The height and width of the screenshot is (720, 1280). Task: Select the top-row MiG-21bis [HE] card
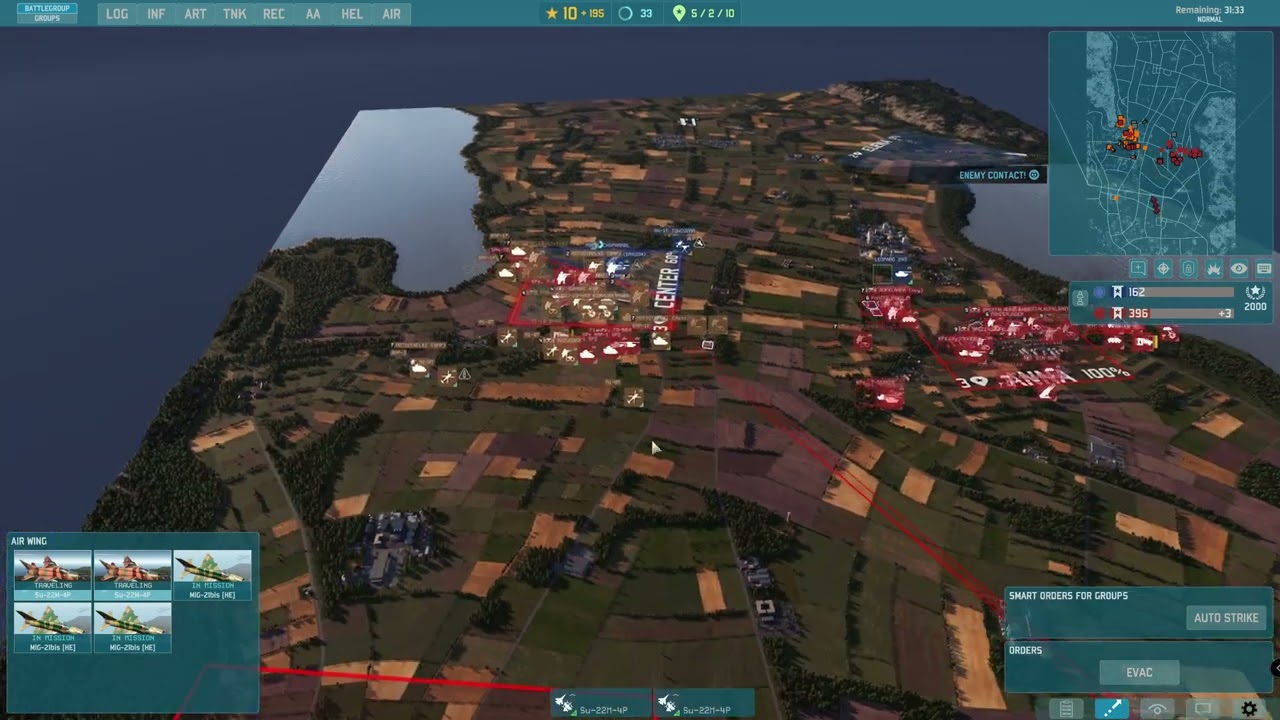click(x=213, y=575)
